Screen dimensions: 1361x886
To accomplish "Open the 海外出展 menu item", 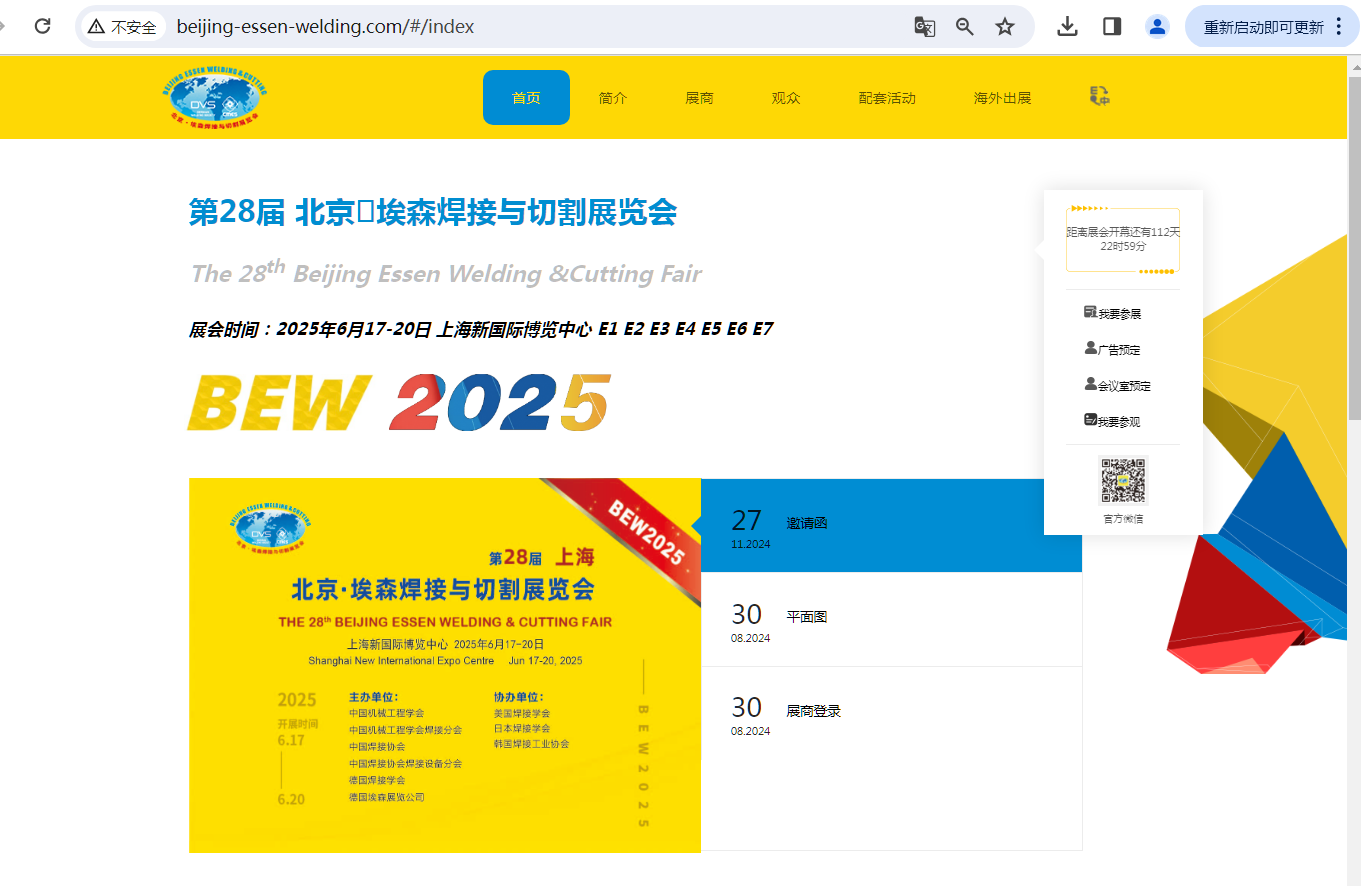I will coord(1002,98).
